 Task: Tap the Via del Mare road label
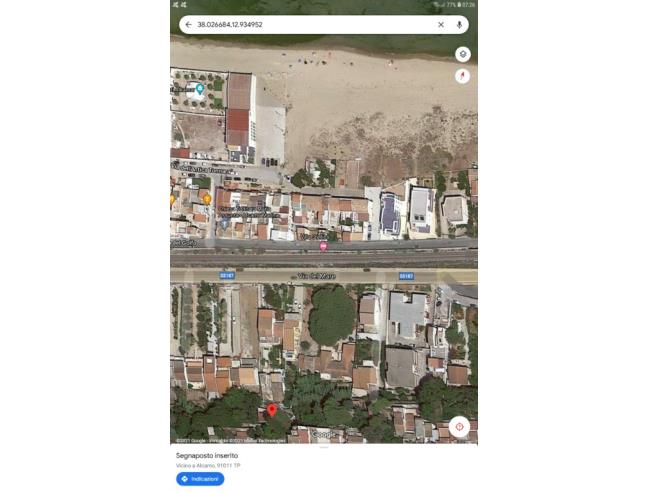(316, 276)
